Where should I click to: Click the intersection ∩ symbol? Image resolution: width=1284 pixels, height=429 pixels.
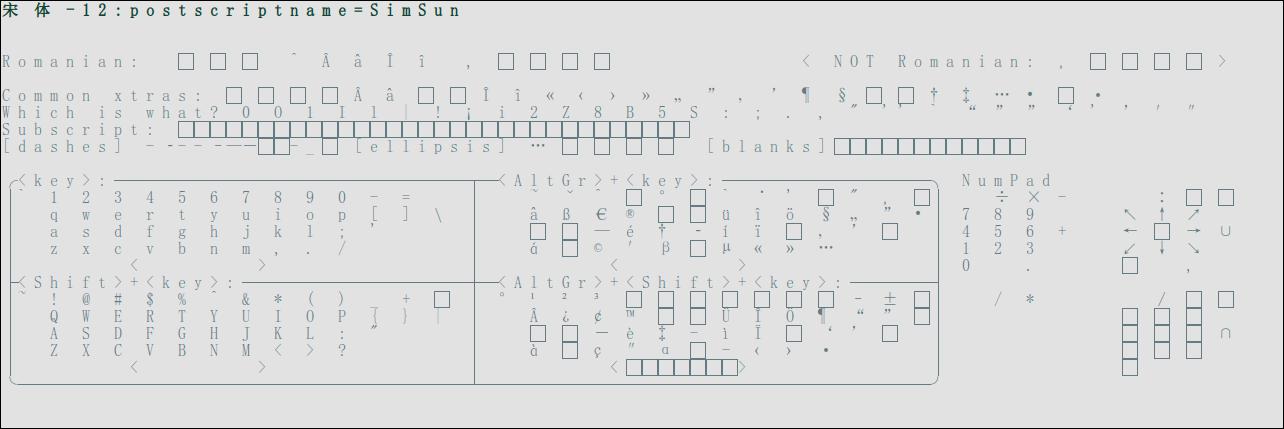tap(1226, 333)
